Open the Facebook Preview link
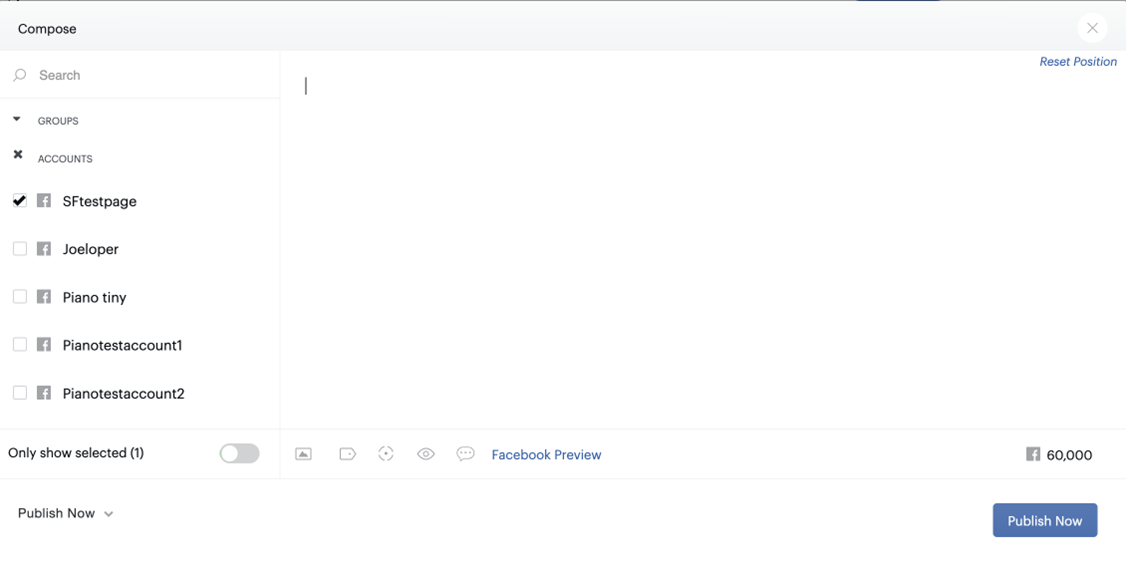Viewport: 1126px width, 561px height. pos(546,455)
